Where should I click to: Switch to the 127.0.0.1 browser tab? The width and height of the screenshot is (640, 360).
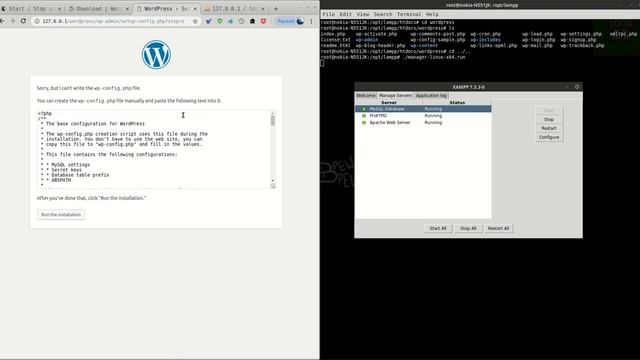click(x=234, y=9)
